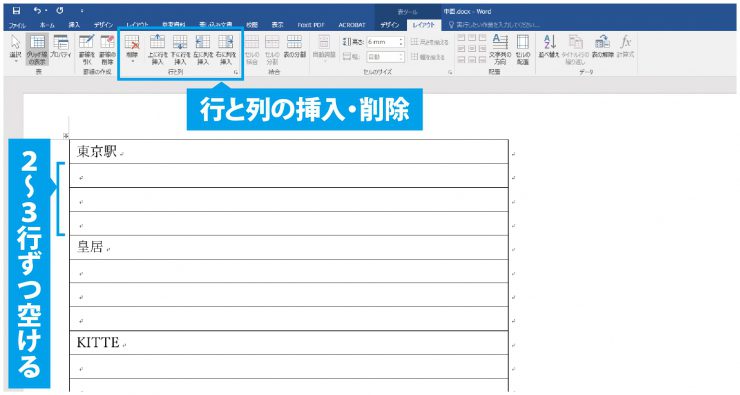Click the Align Top Right icon
Screen dimensions: 740x395
pyautogui.click(x=482, y=37)
